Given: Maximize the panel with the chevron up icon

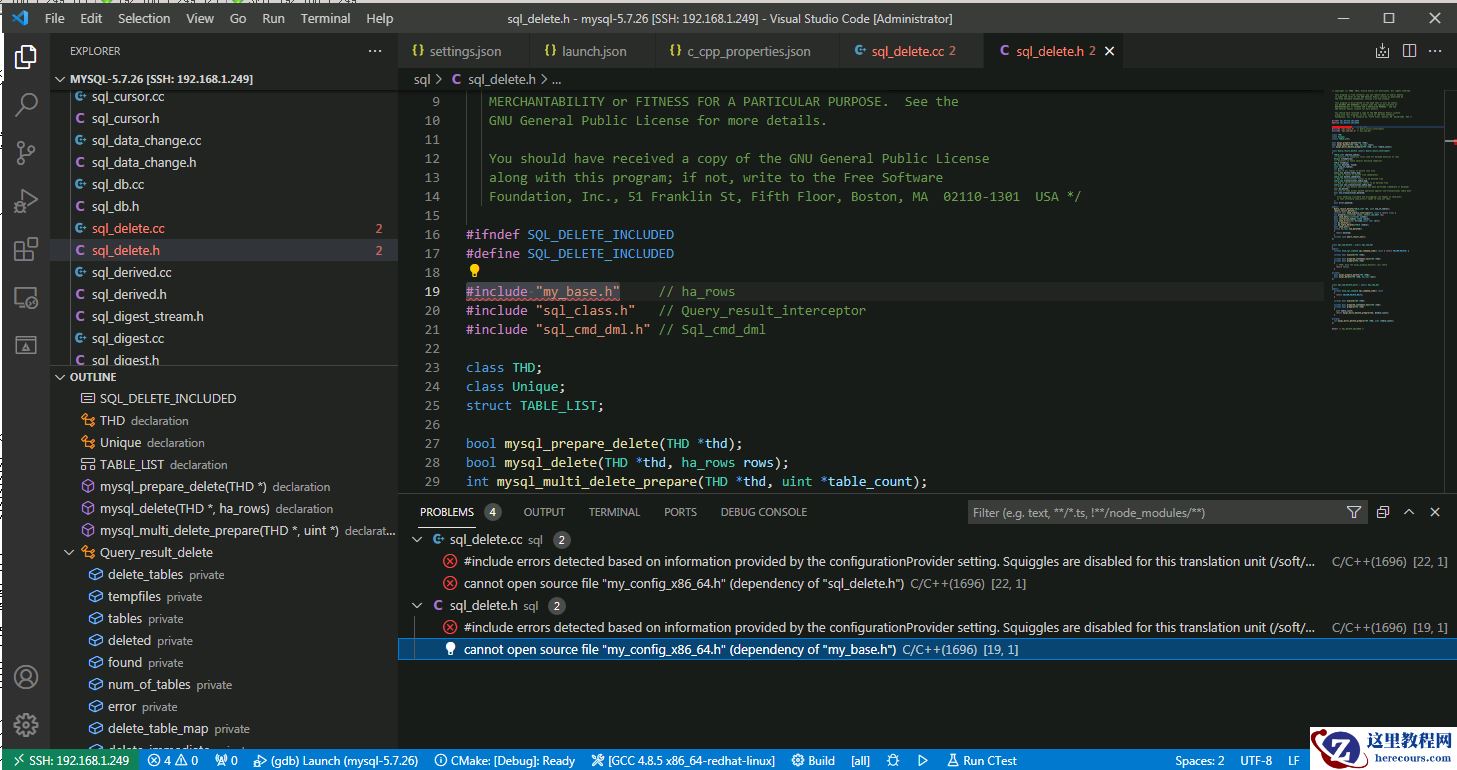Looking at the screenshot, I should 1409,512.
